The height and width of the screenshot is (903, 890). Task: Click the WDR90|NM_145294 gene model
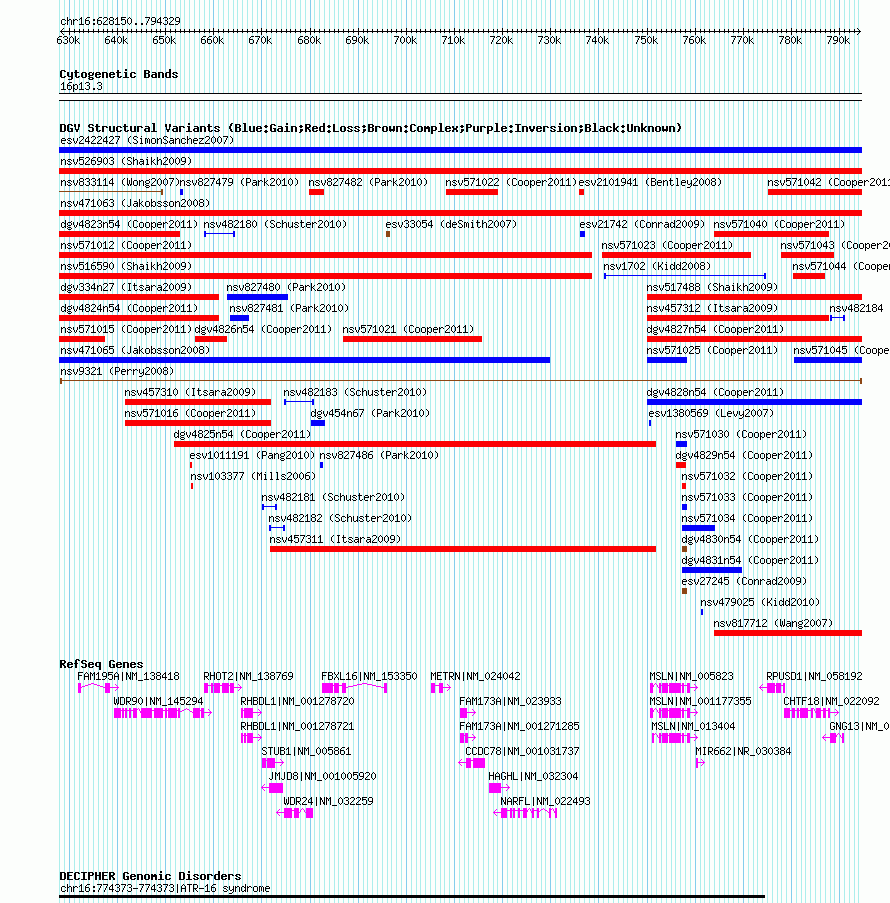pyautogui.click(x=163, y=713)
